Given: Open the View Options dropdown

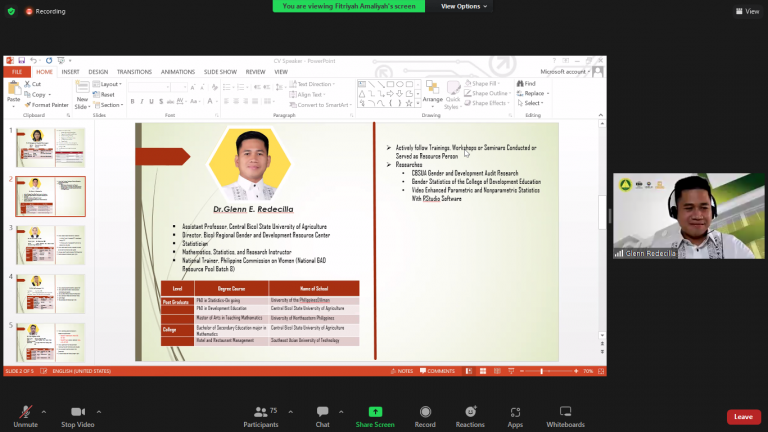Looking at the screenshot, I should tap(464, 6).
